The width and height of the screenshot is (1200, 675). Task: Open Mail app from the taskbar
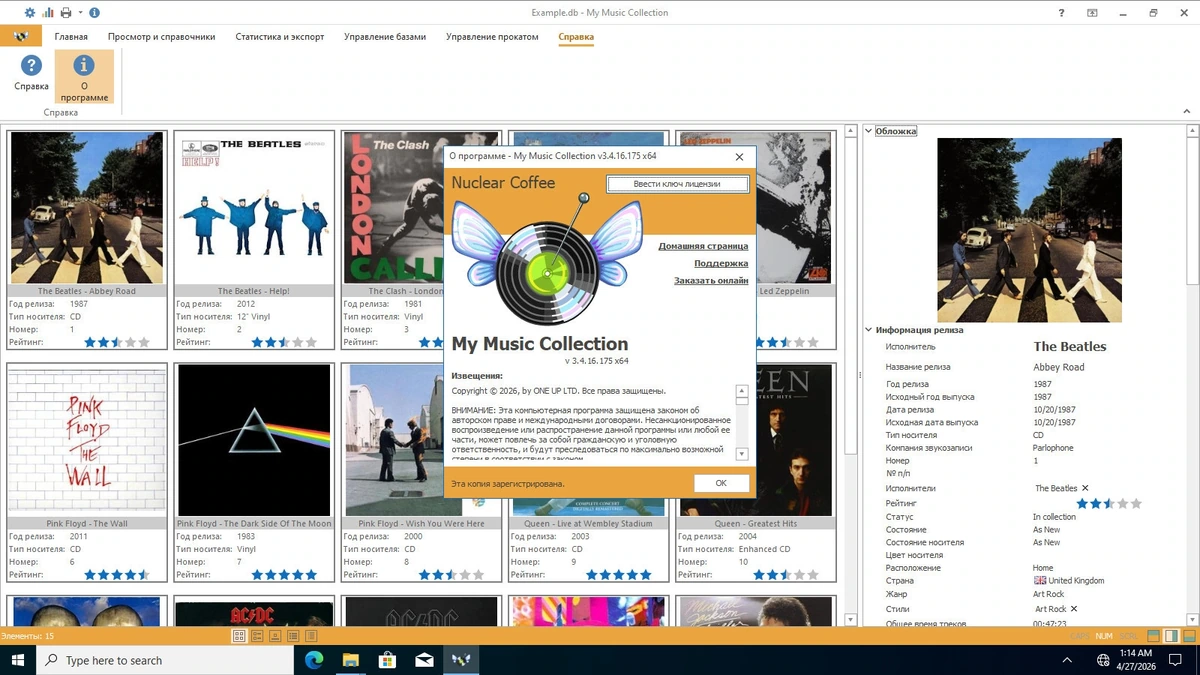(424, 660)
